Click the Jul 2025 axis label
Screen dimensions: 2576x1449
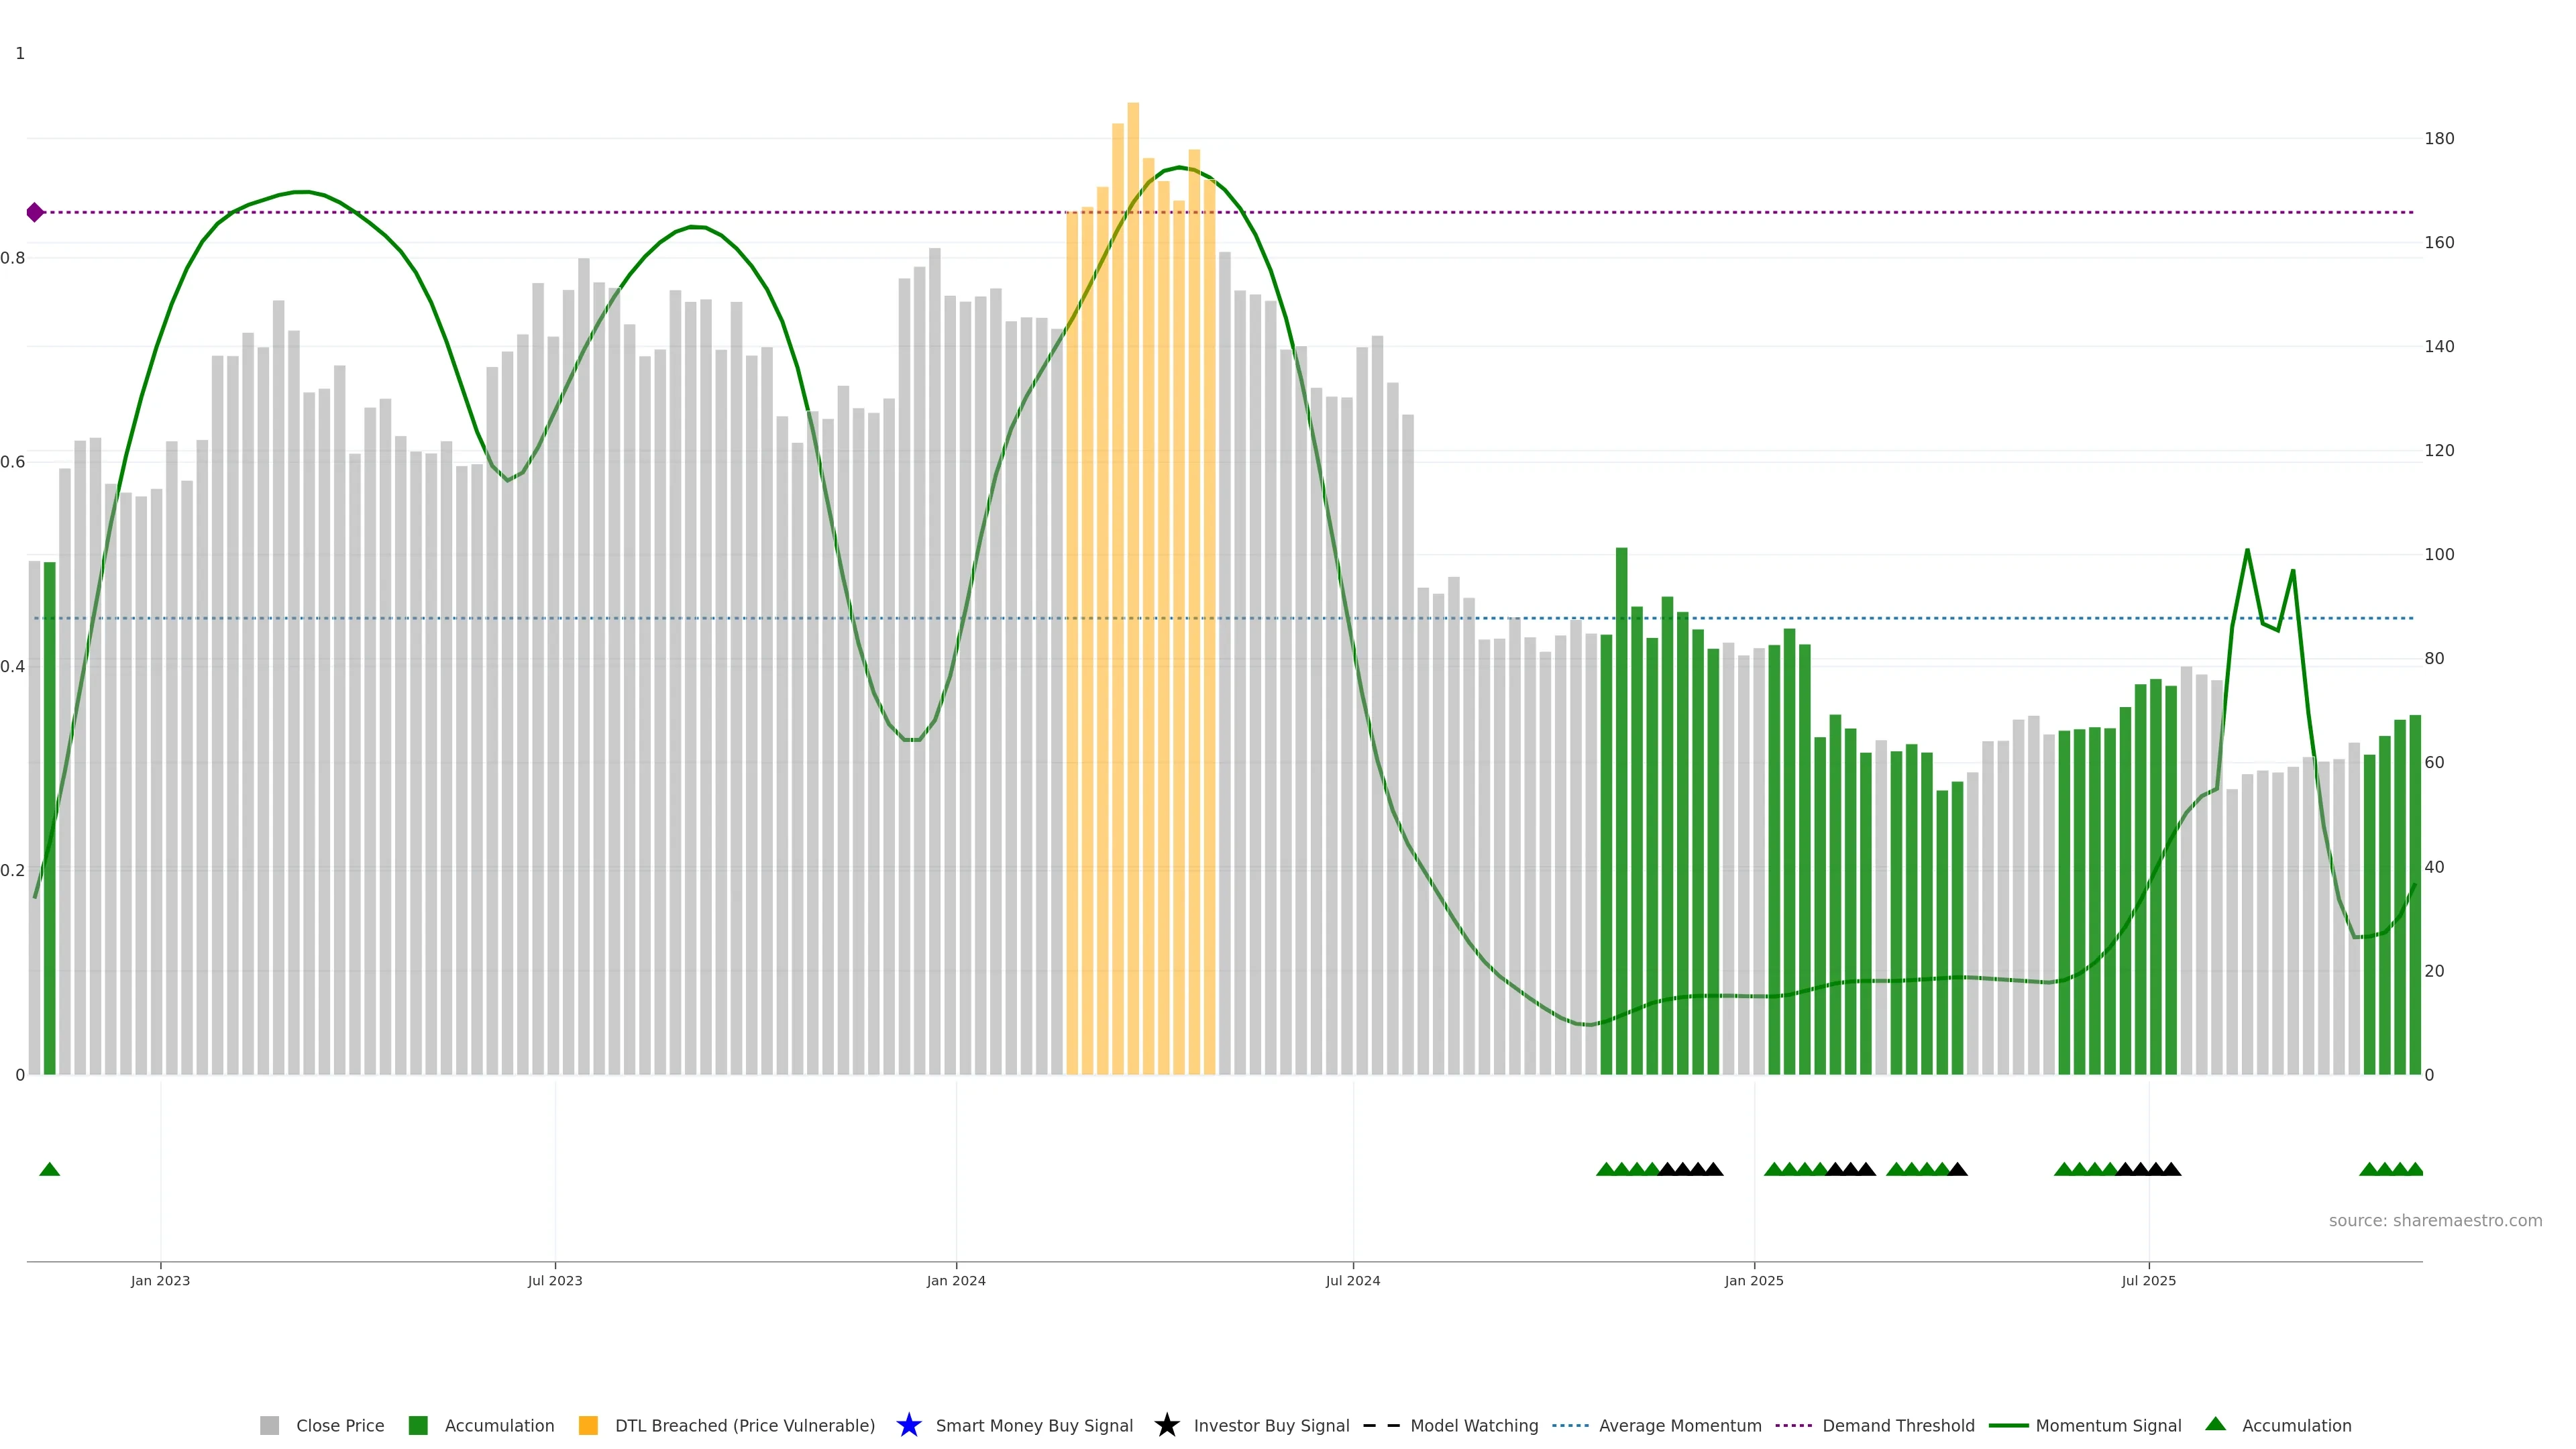pos(2148,1280)
